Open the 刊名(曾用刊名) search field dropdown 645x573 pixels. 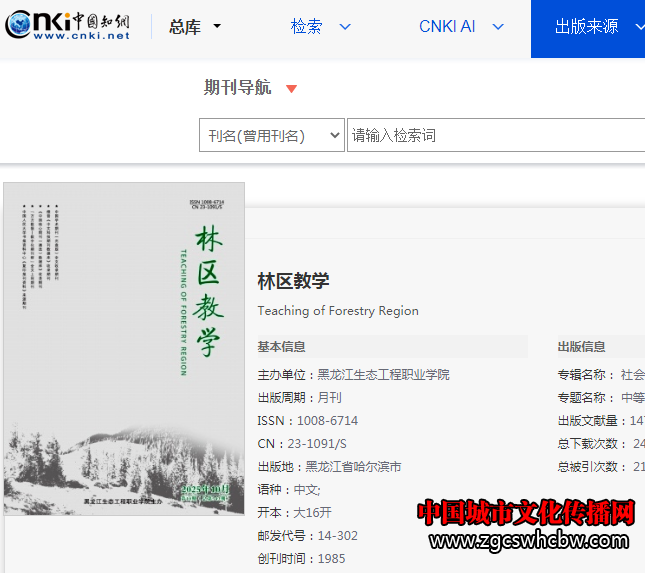[272, 136]
